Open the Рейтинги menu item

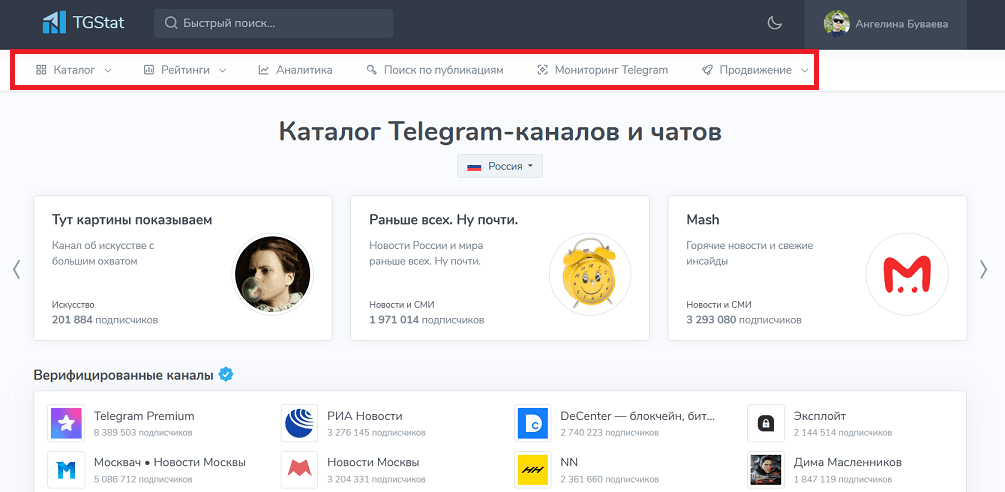coord(185,70)
